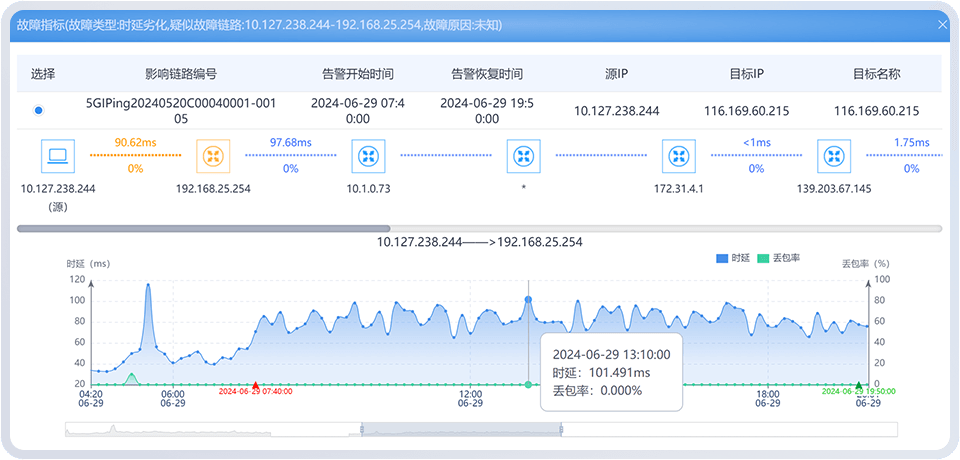Screen dimensions: 960x460
Task: Click the red alarm start marker on timeline
Action: (x=256, y=385)
